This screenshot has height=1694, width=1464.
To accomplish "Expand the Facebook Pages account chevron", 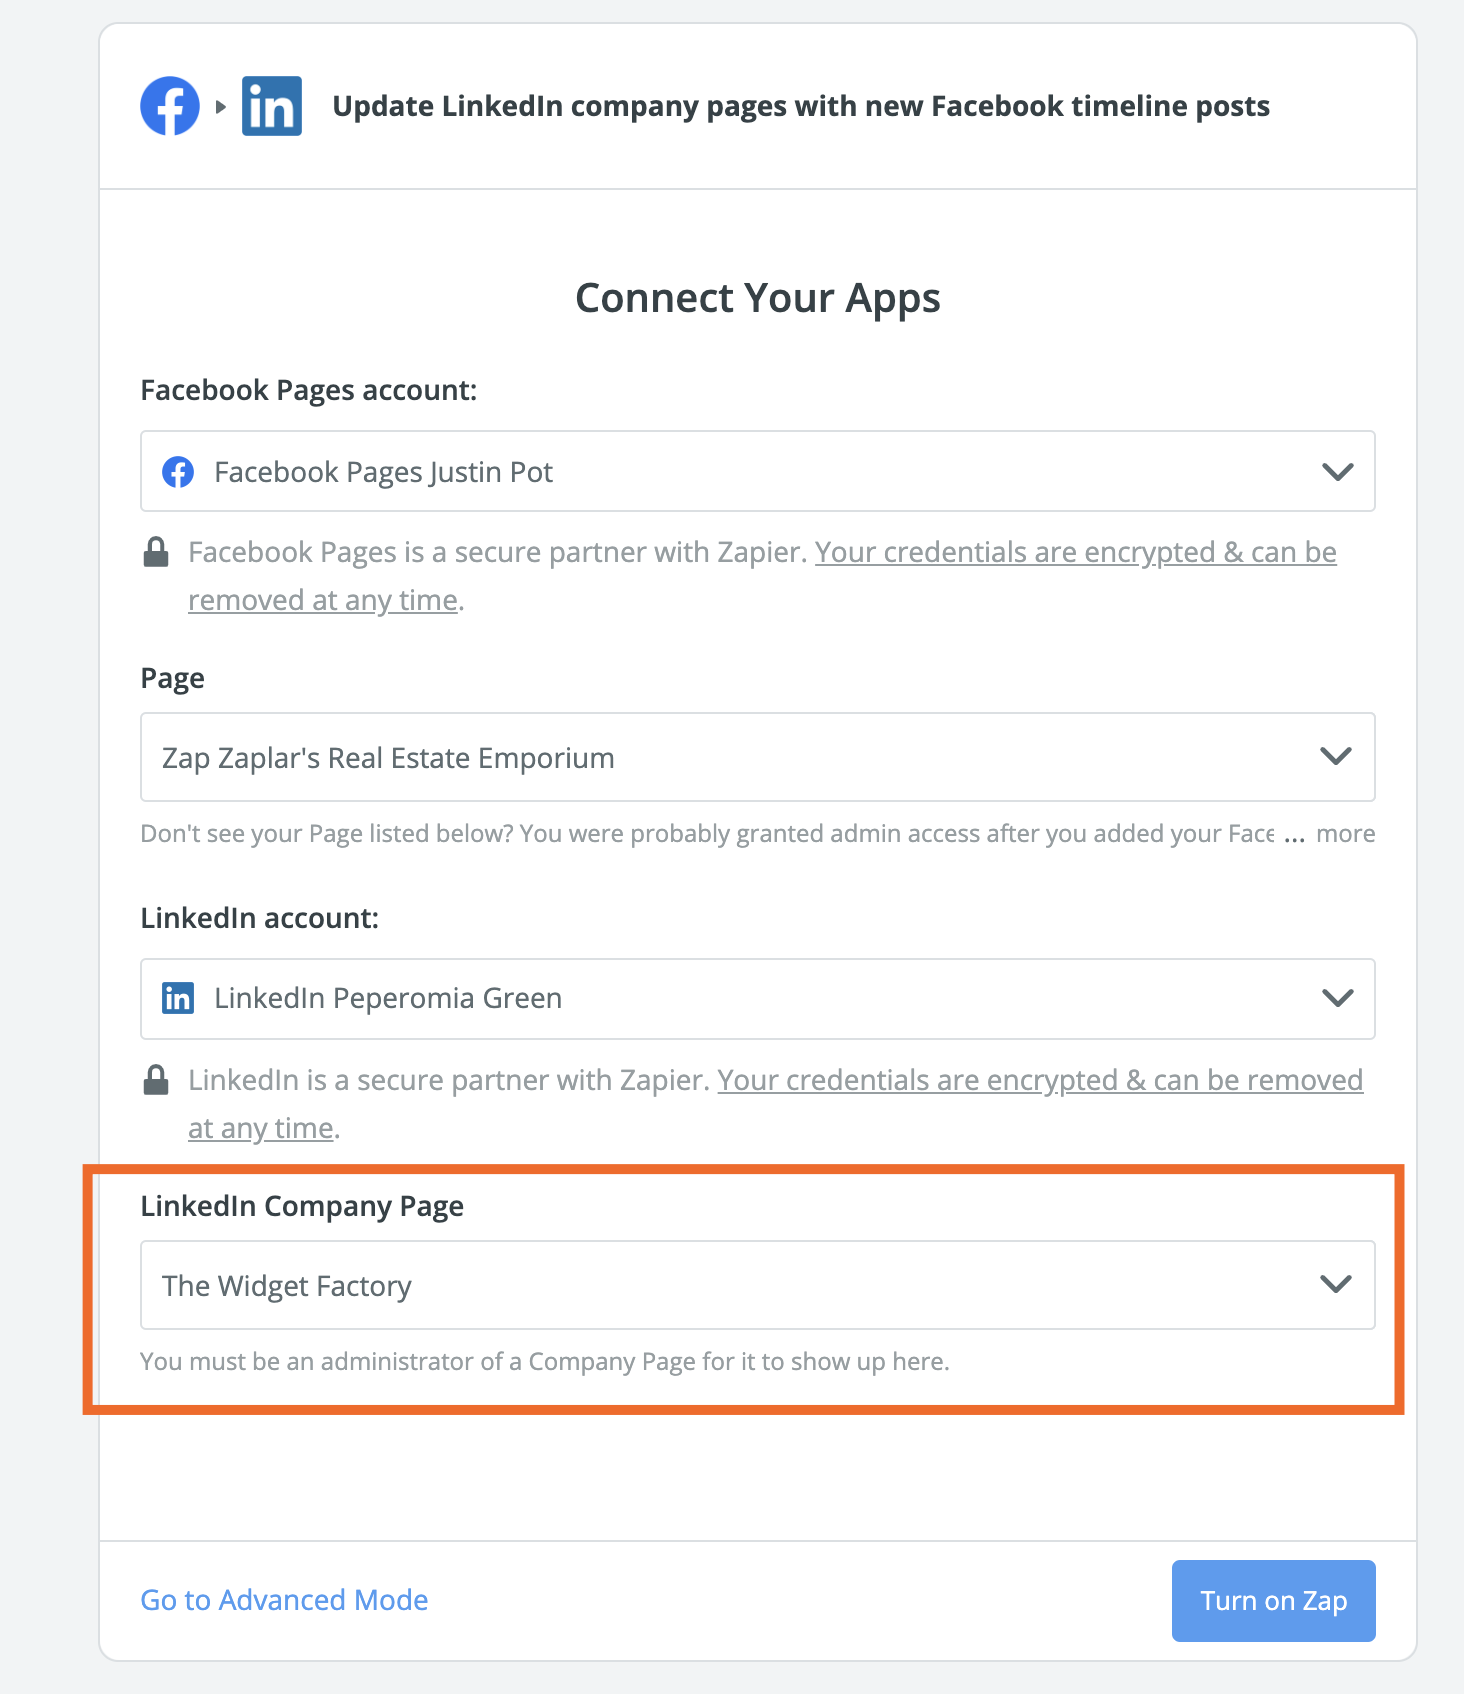I will pyautogui.click(x=1337, y=472).
